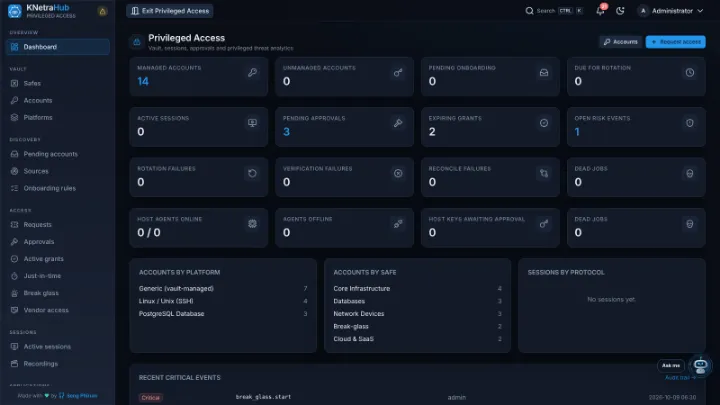Image resolution: width=720 pixels, height=405 pixels.
Task: Open the Pending accounts sidebar item
Action: point(58,154)
